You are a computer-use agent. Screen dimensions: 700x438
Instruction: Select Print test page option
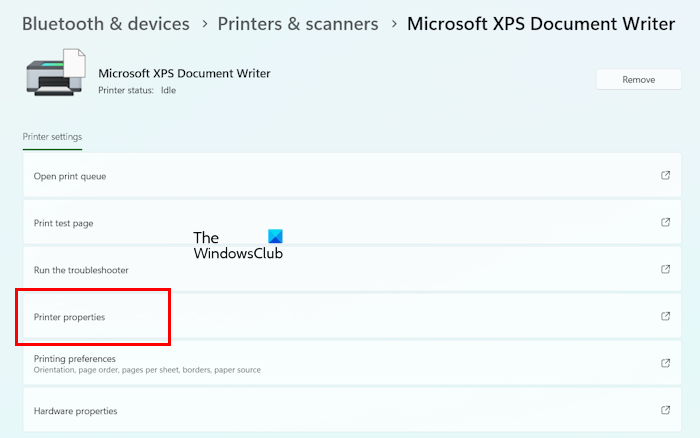352,222
